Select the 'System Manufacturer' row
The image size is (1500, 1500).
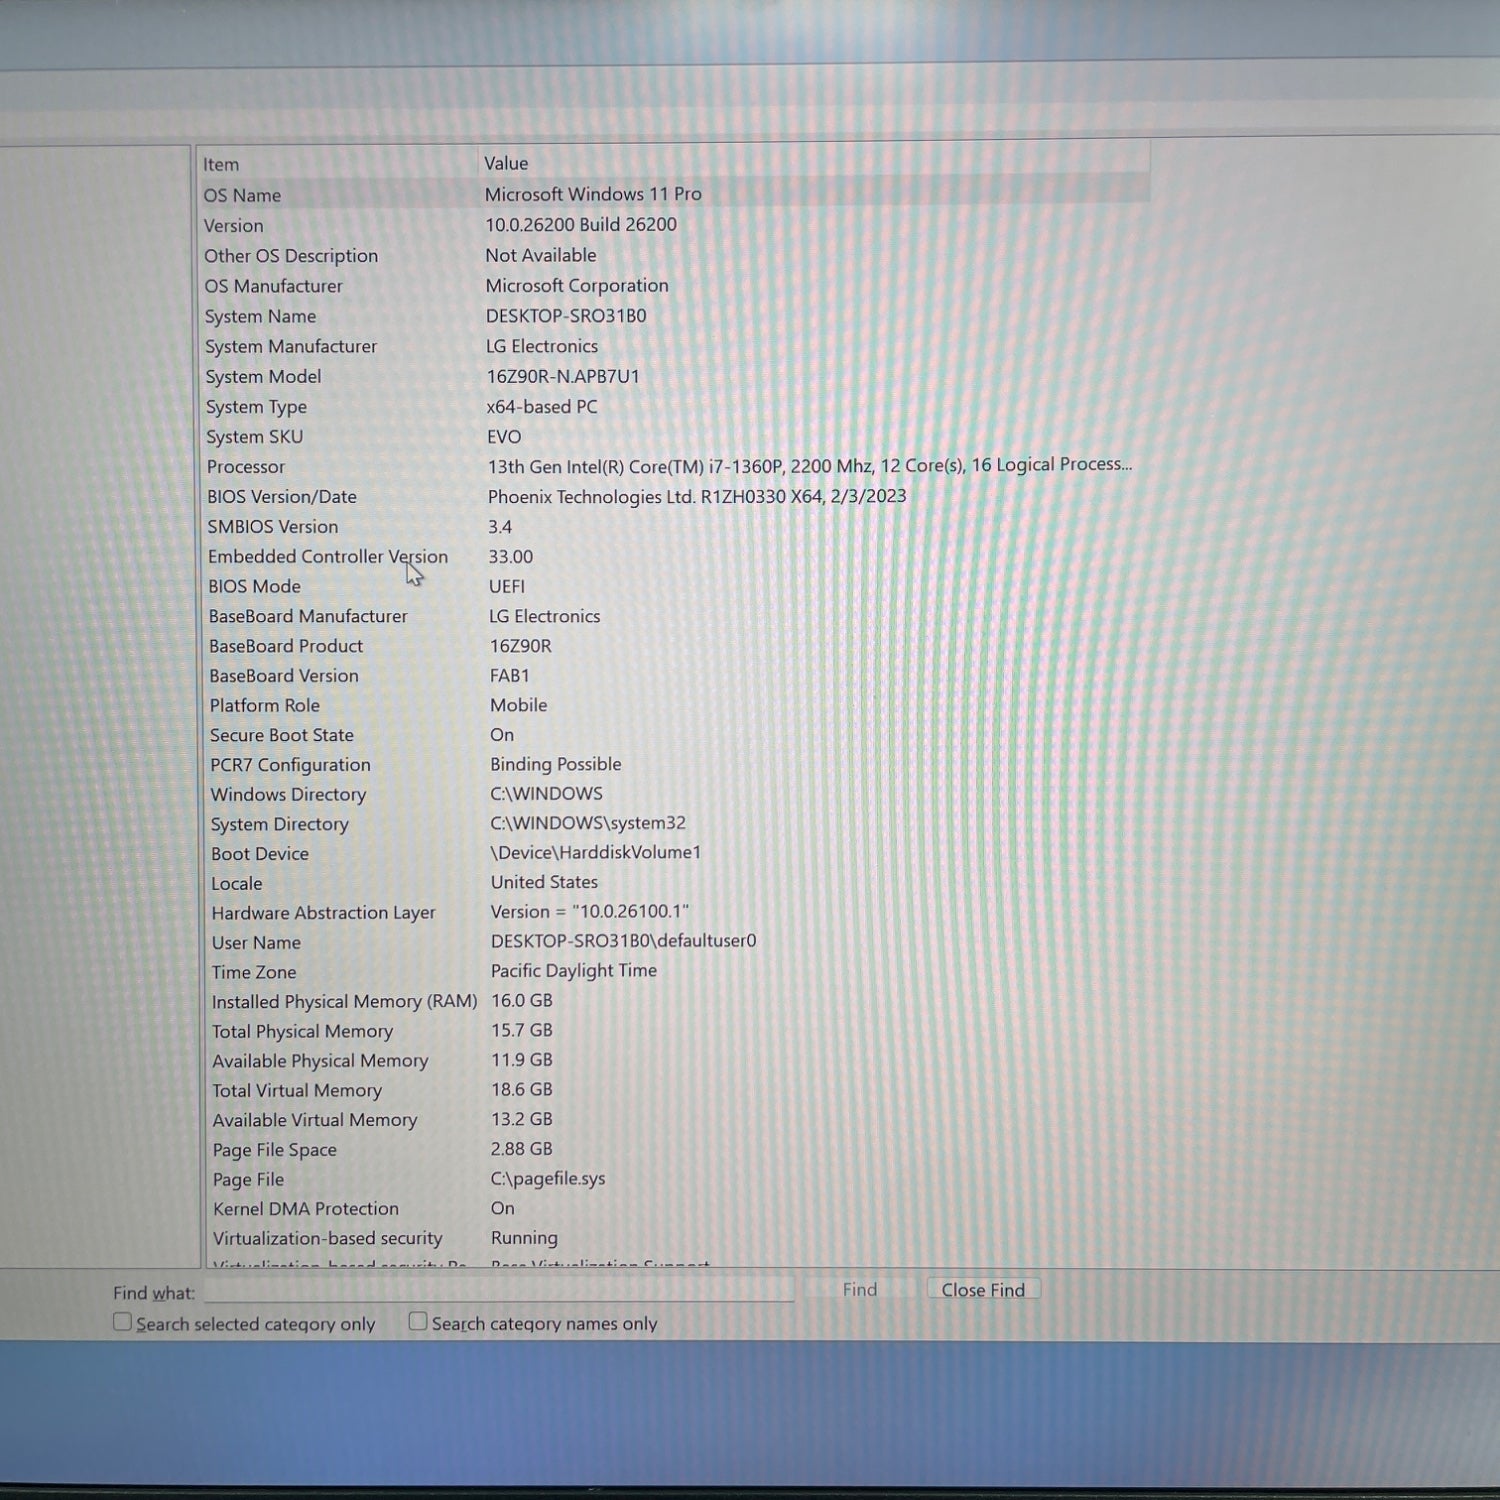click(x=674, y=346)
